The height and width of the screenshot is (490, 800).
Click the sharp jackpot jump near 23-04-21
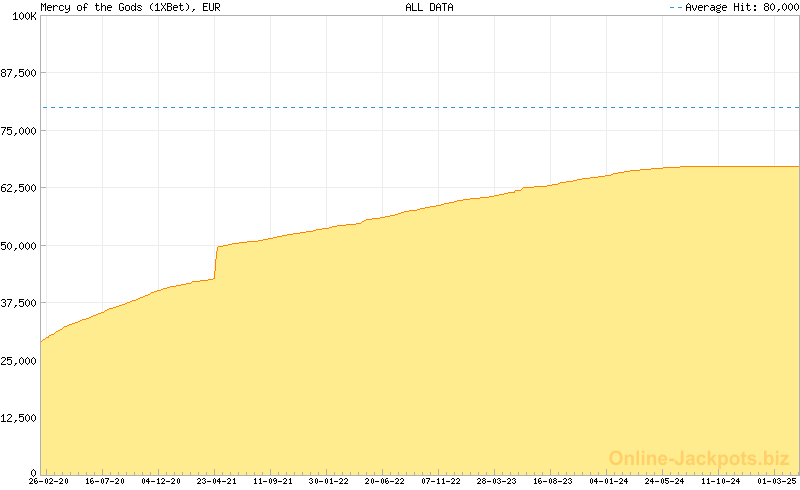[x=216, y=262]
